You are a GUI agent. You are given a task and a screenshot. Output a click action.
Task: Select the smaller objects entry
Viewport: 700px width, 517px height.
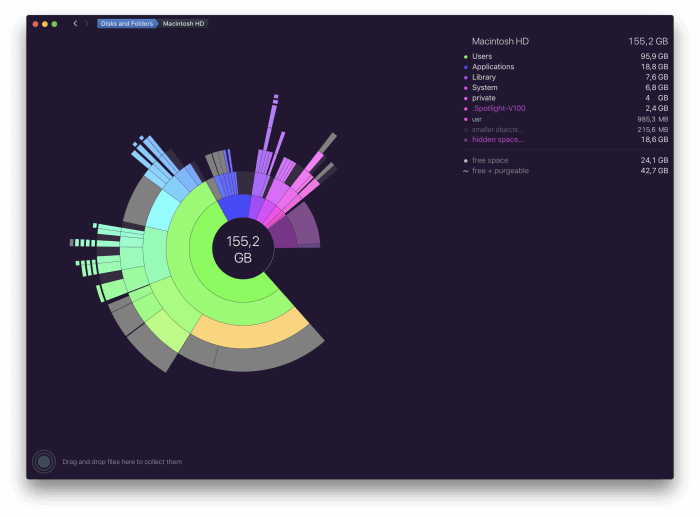(566, 129)
